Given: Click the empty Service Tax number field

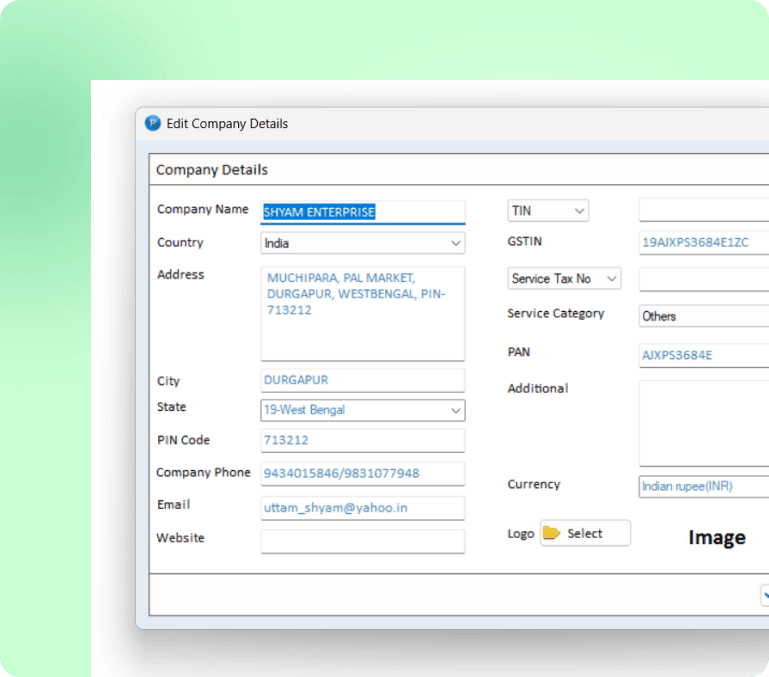Looking at the screenshot, I should [704, 279].
